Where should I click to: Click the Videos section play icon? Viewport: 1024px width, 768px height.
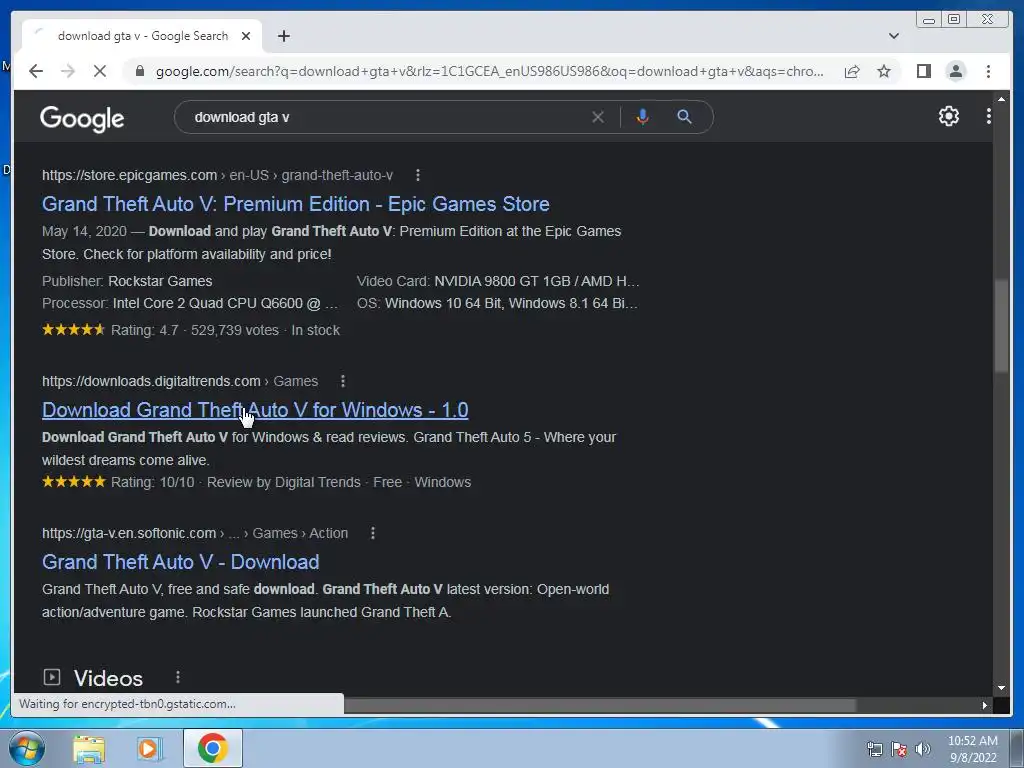pyautogui.click(x=52, y=677)
